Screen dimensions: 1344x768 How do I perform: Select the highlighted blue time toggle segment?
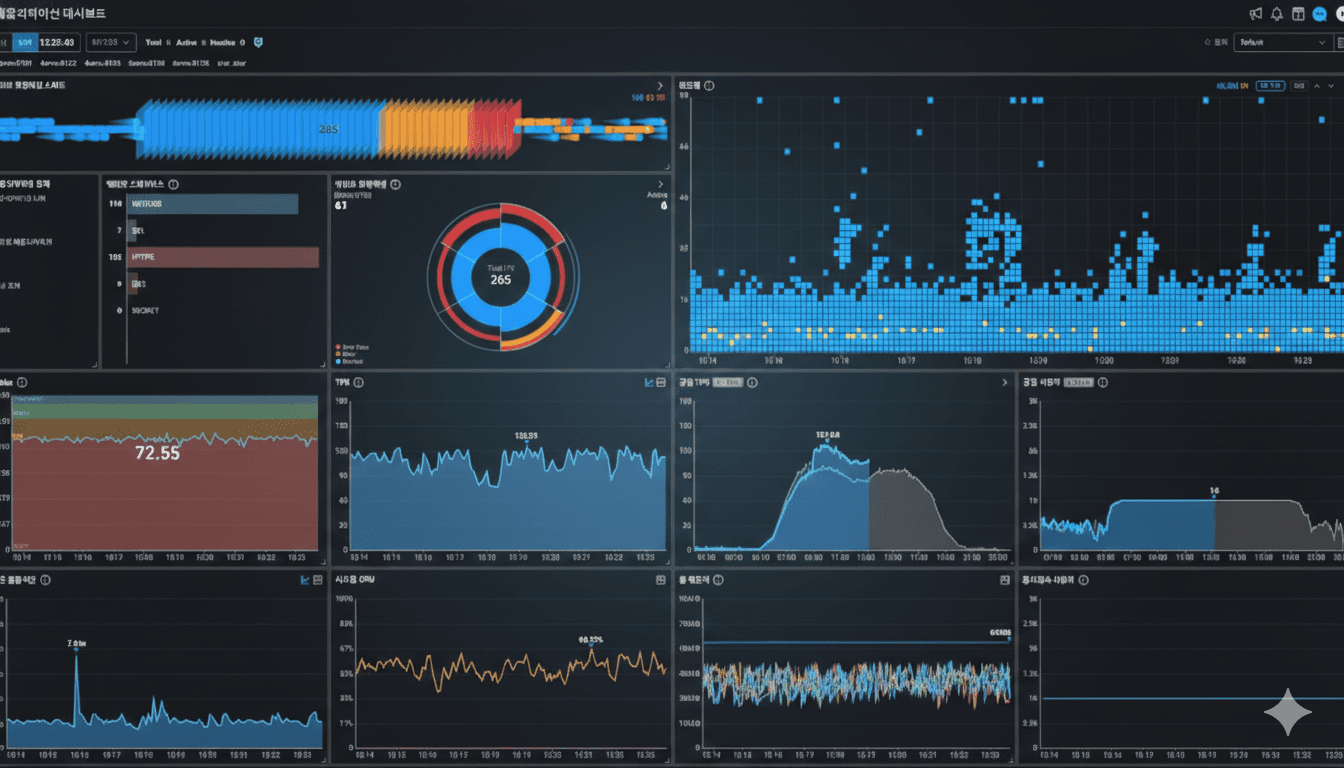pos(25,42)
